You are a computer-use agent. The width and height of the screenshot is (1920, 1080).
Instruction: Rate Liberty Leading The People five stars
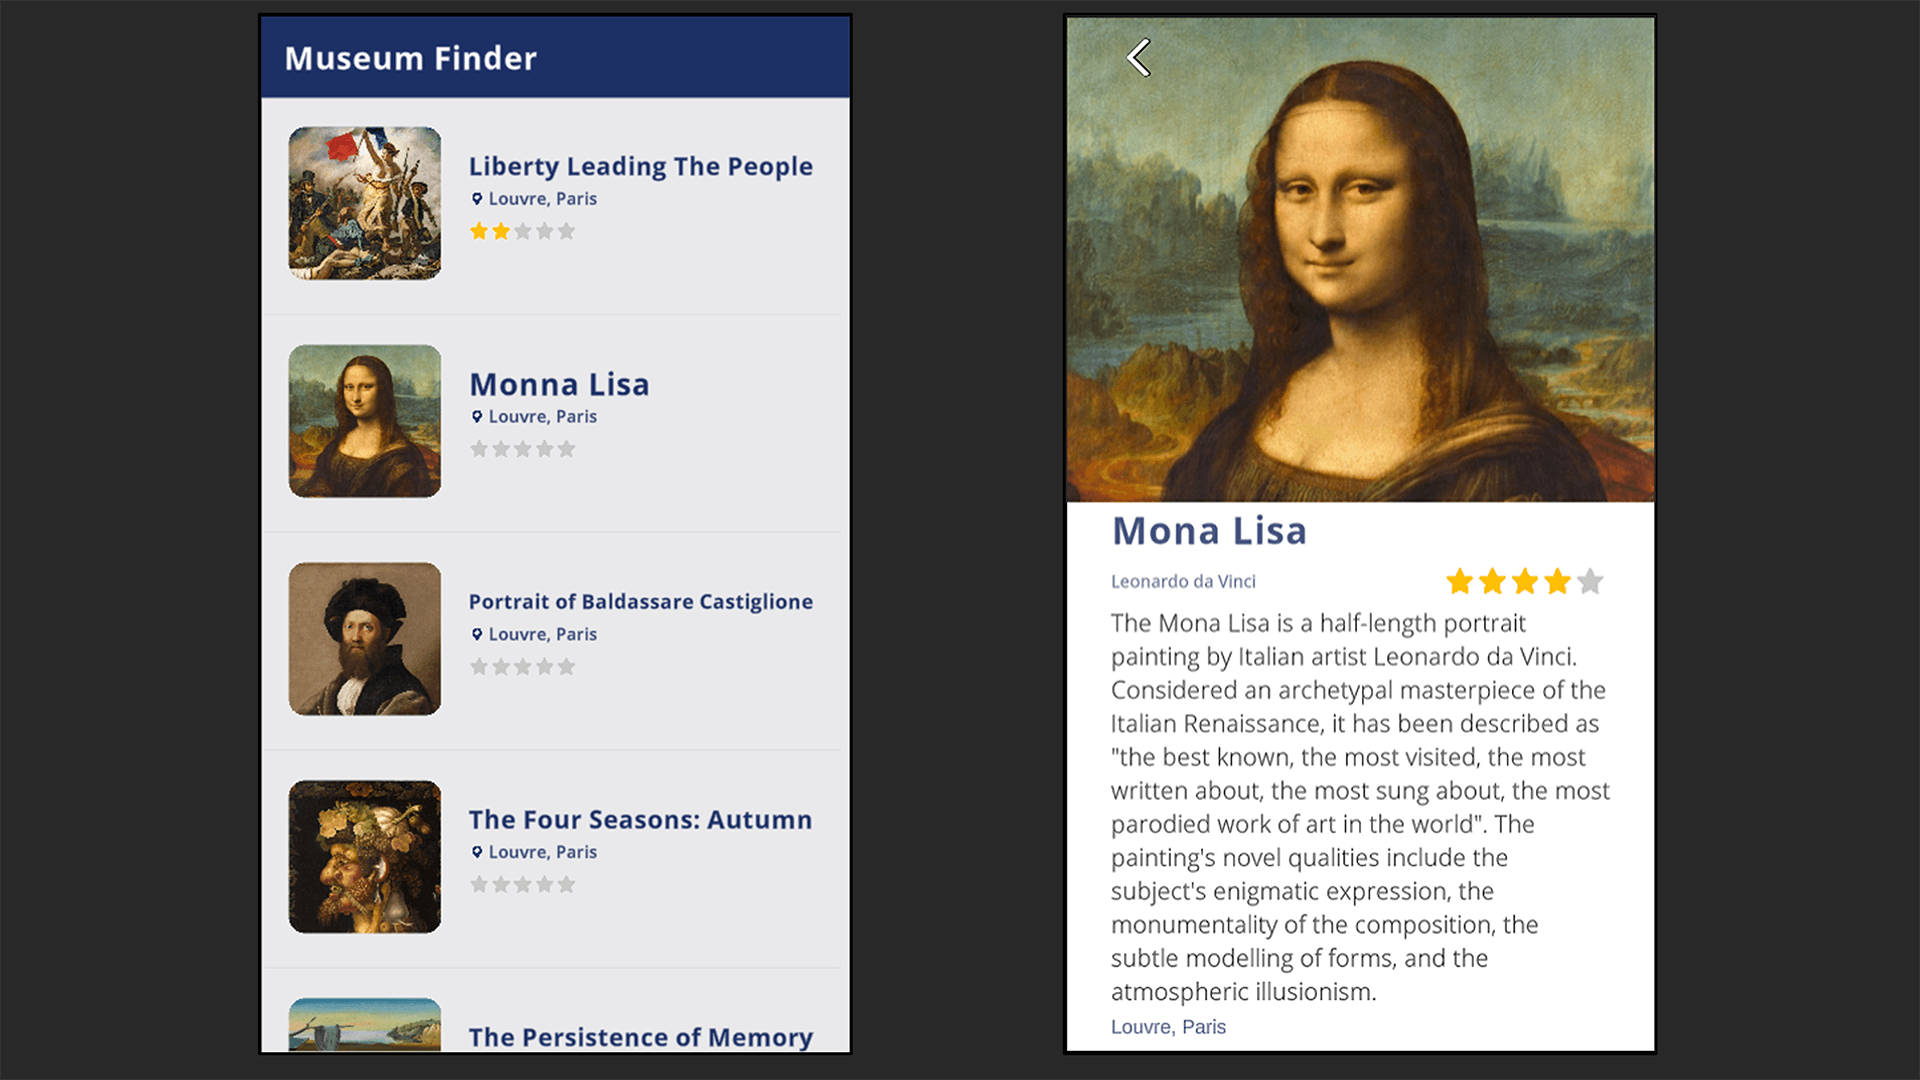(x=567, y=232)
